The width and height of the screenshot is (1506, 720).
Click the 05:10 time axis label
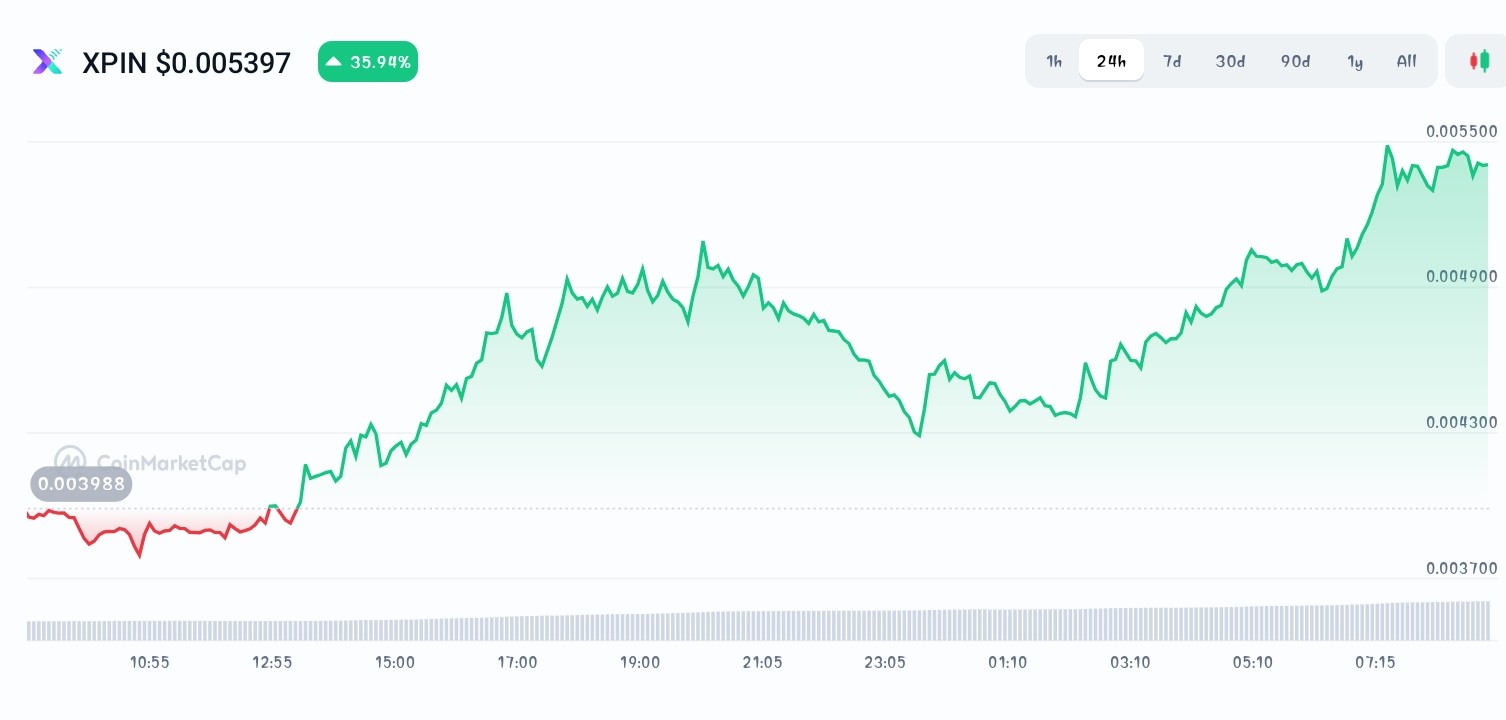1253,662
